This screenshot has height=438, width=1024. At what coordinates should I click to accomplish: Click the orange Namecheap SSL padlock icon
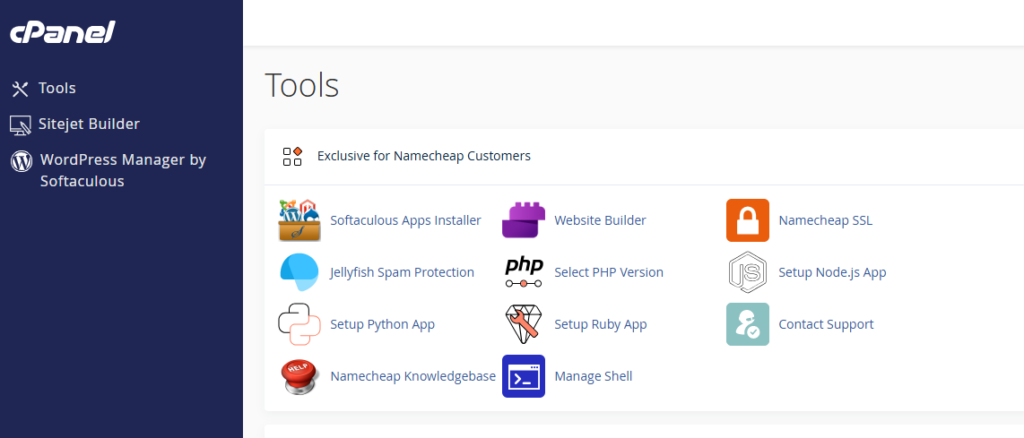(x=747, y=221)
